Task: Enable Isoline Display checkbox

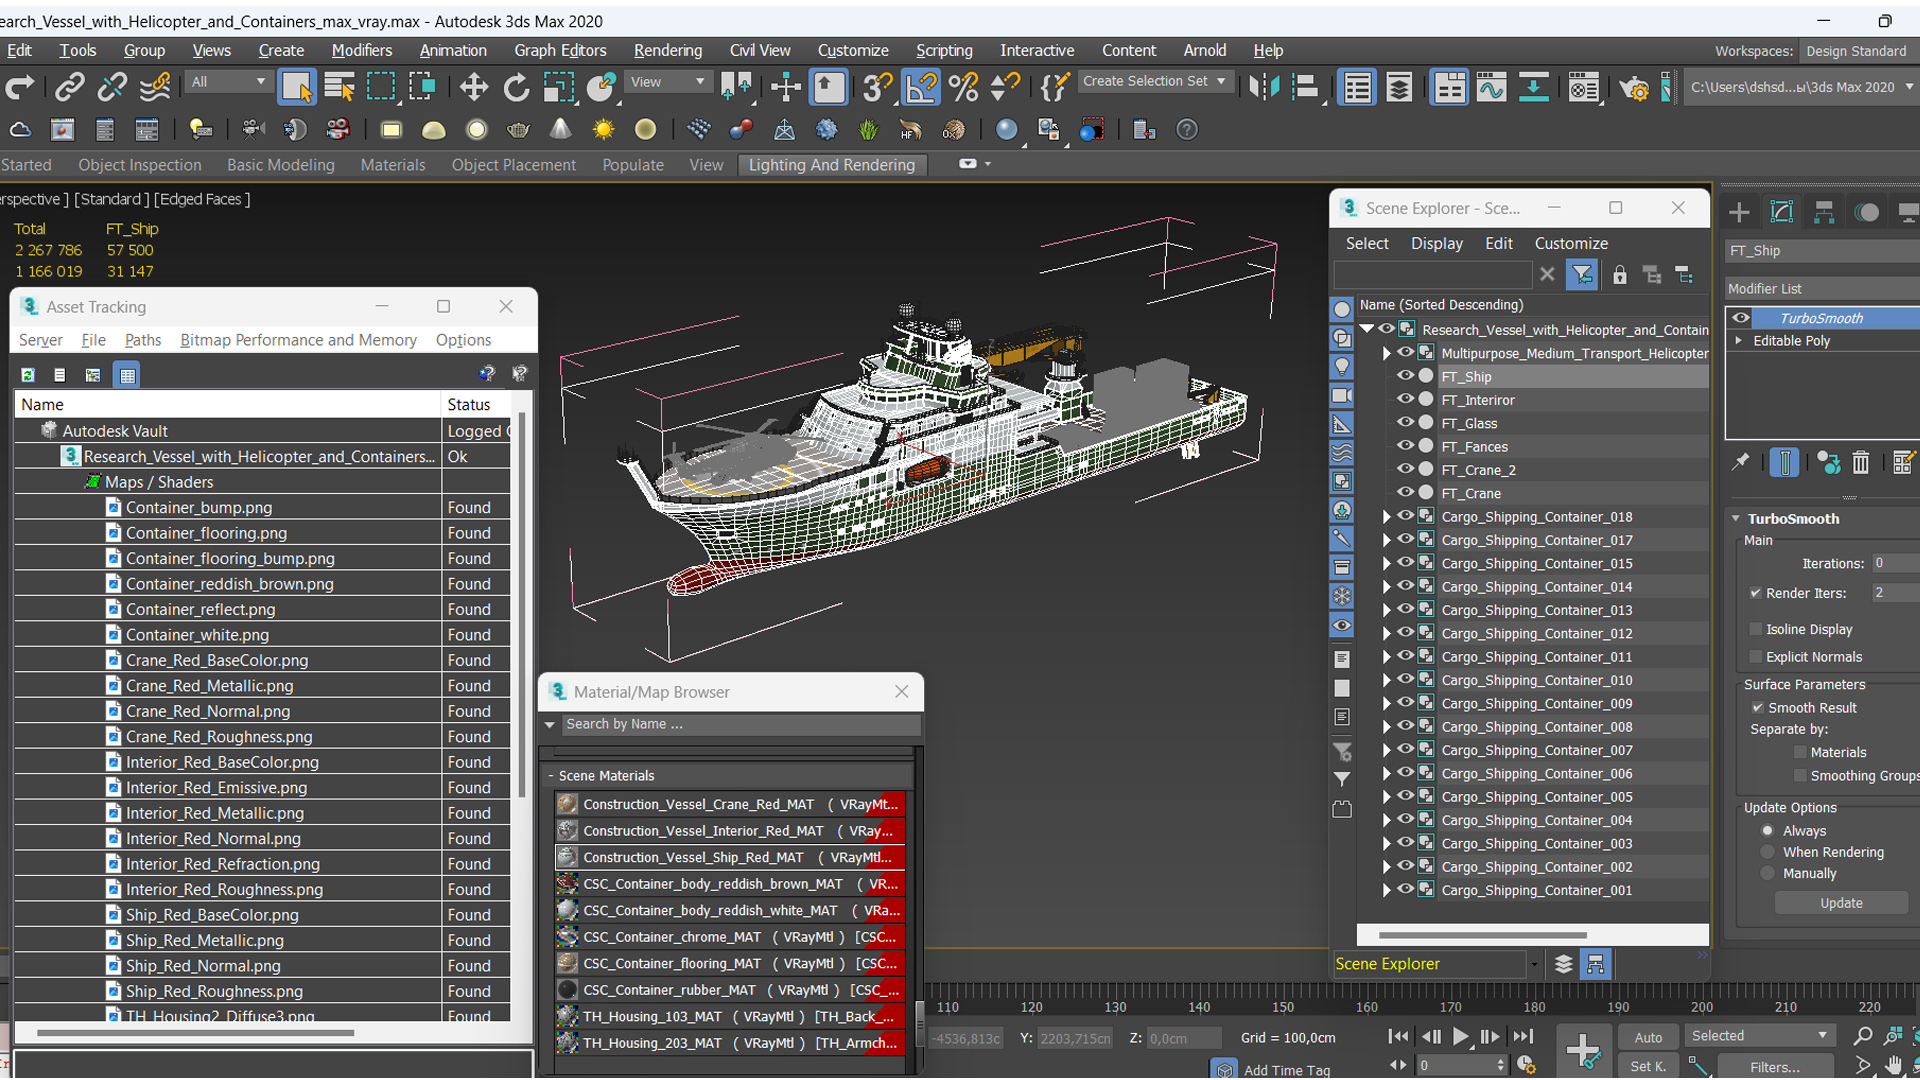Action: (1755, 629)
